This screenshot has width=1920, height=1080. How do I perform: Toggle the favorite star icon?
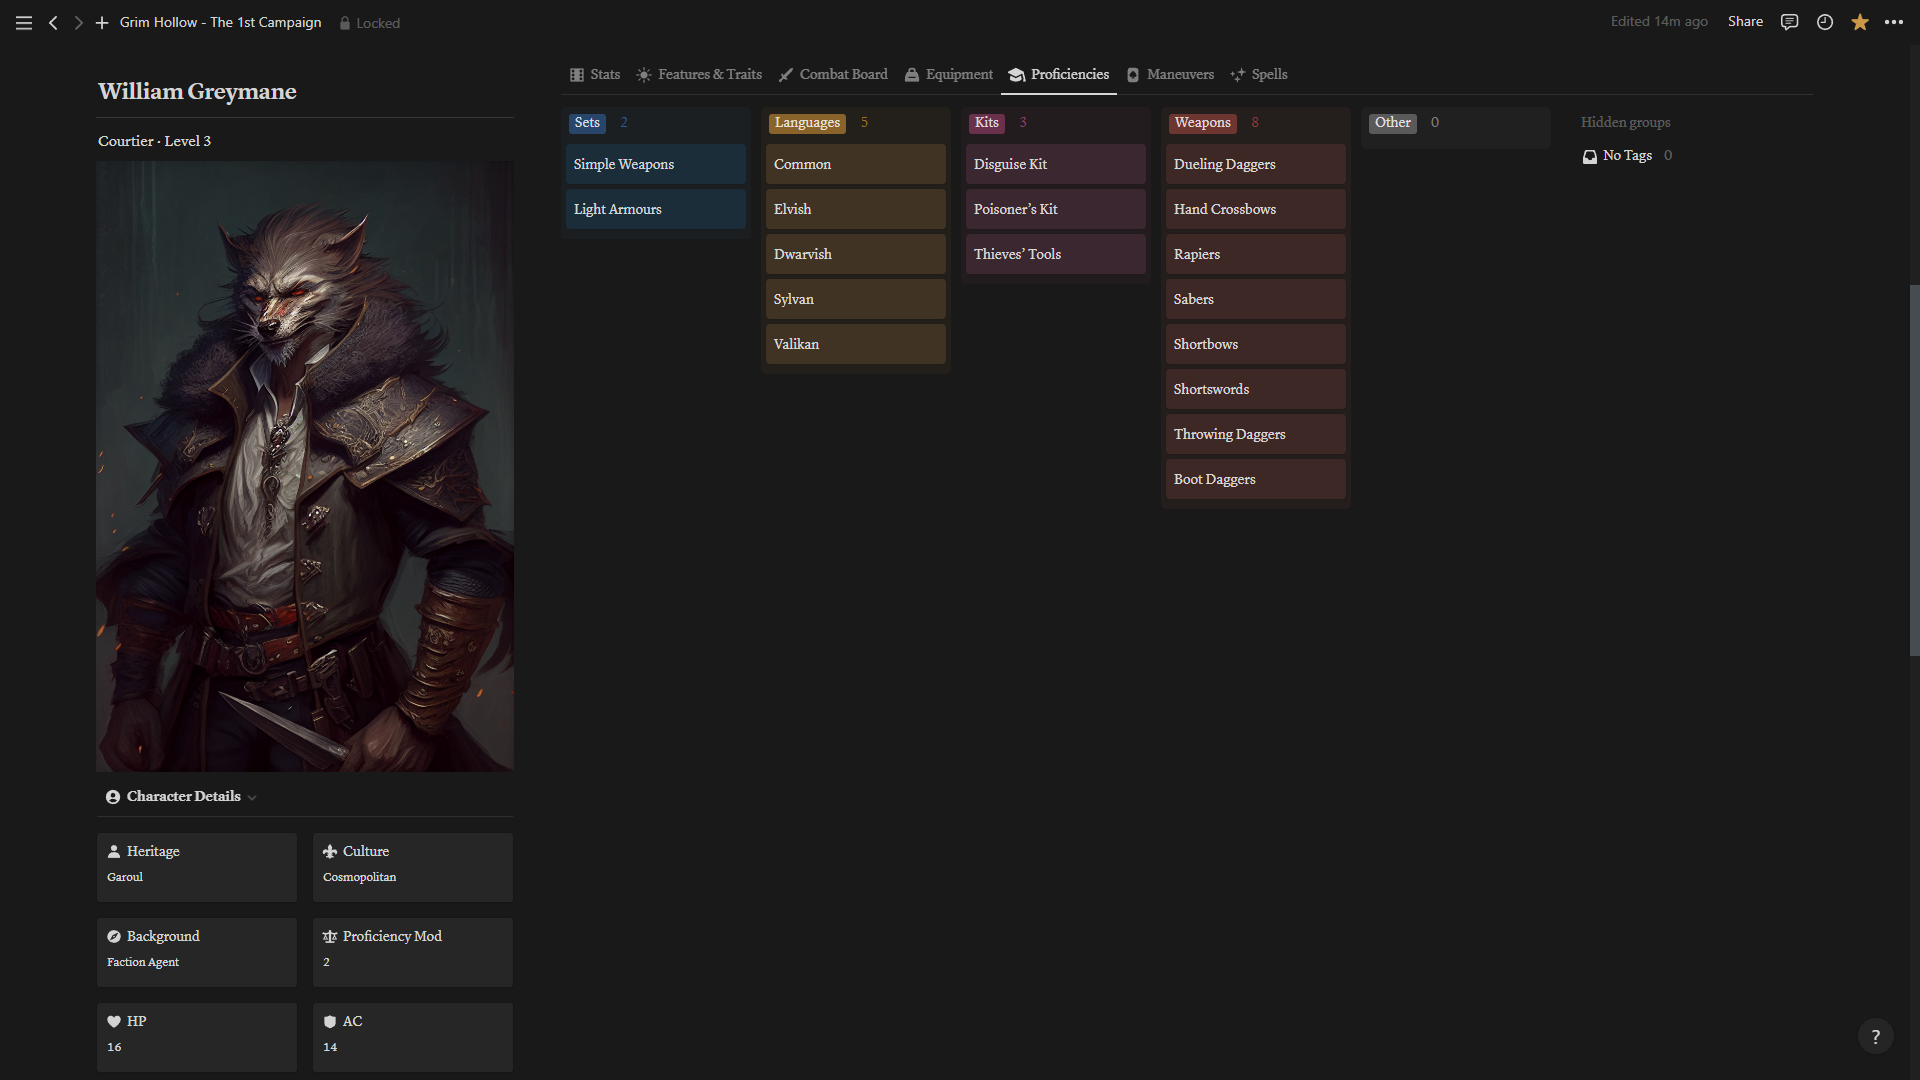tap(1859, 22)
